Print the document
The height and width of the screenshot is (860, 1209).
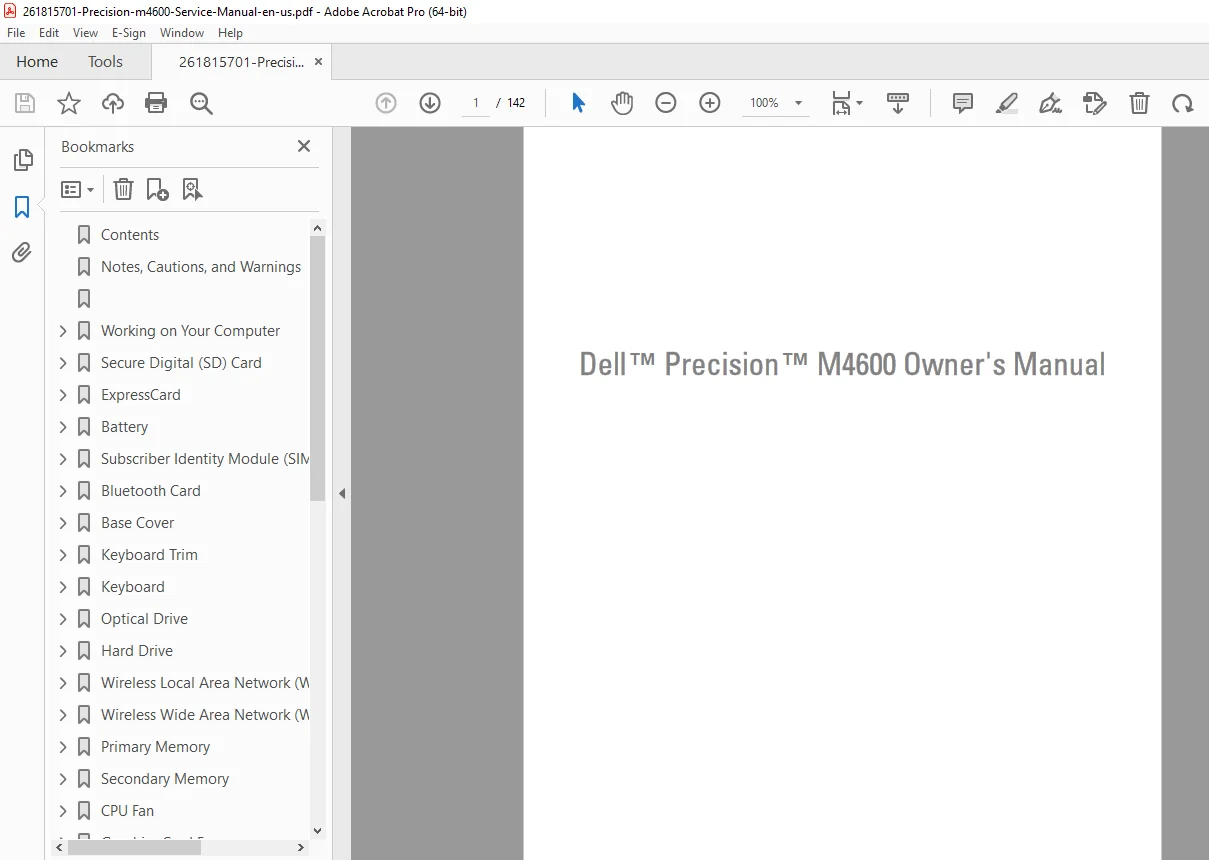coord(156,103)
